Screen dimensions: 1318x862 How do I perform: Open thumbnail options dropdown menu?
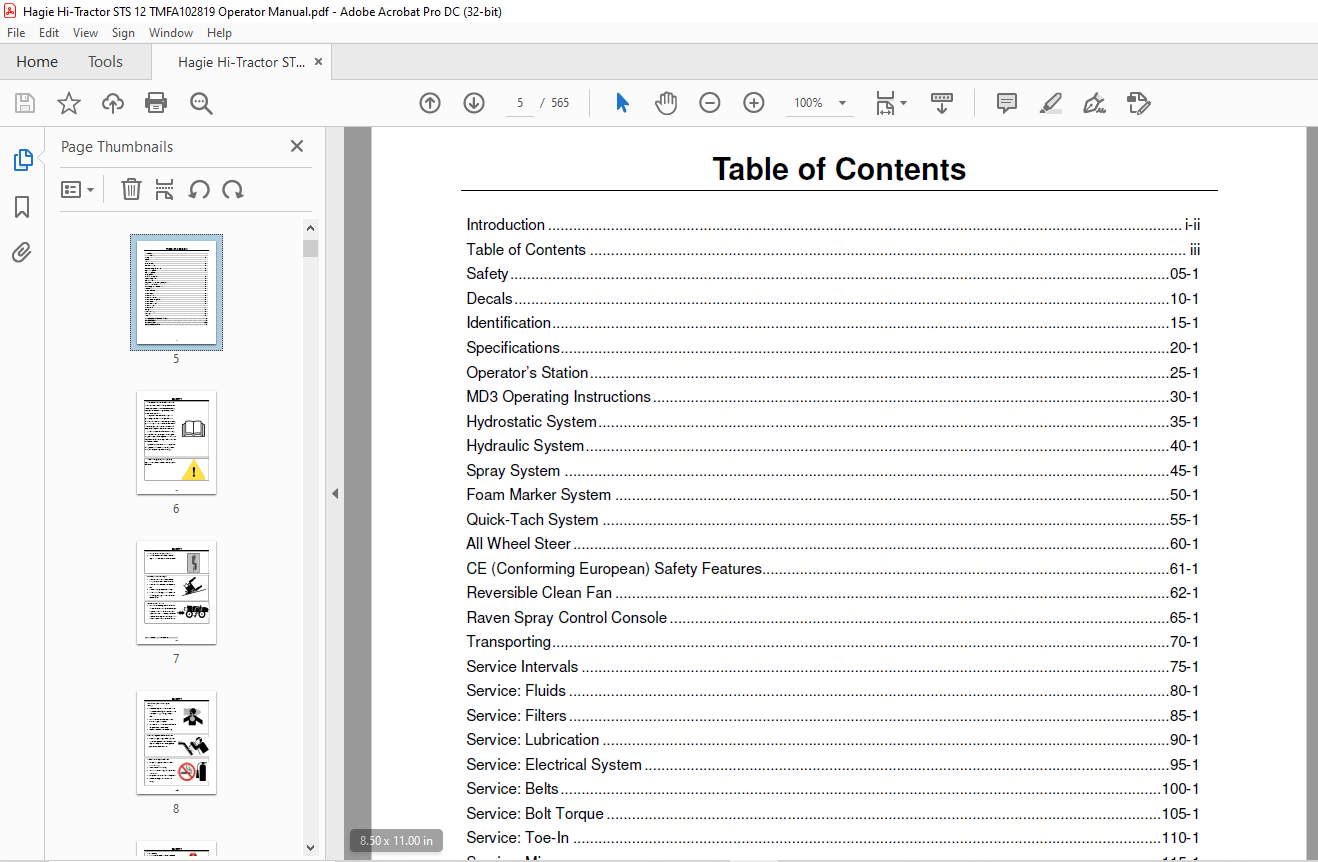click(77, 189)
